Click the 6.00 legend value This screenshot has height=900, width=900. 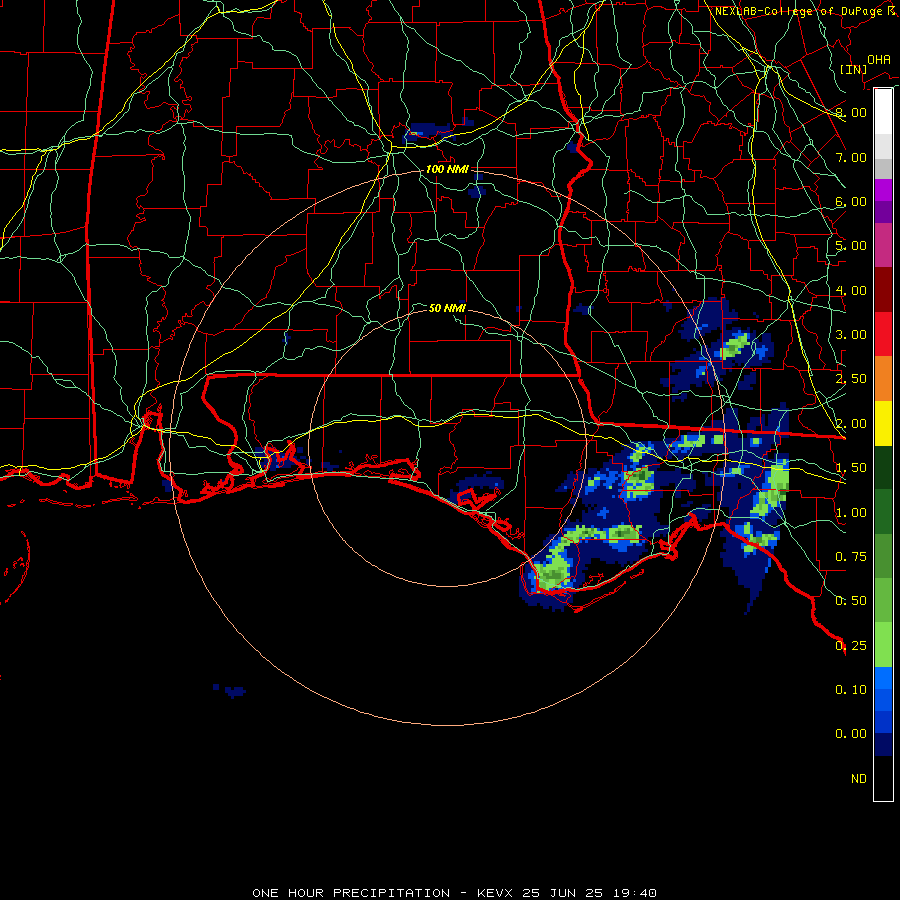(851, 201)
